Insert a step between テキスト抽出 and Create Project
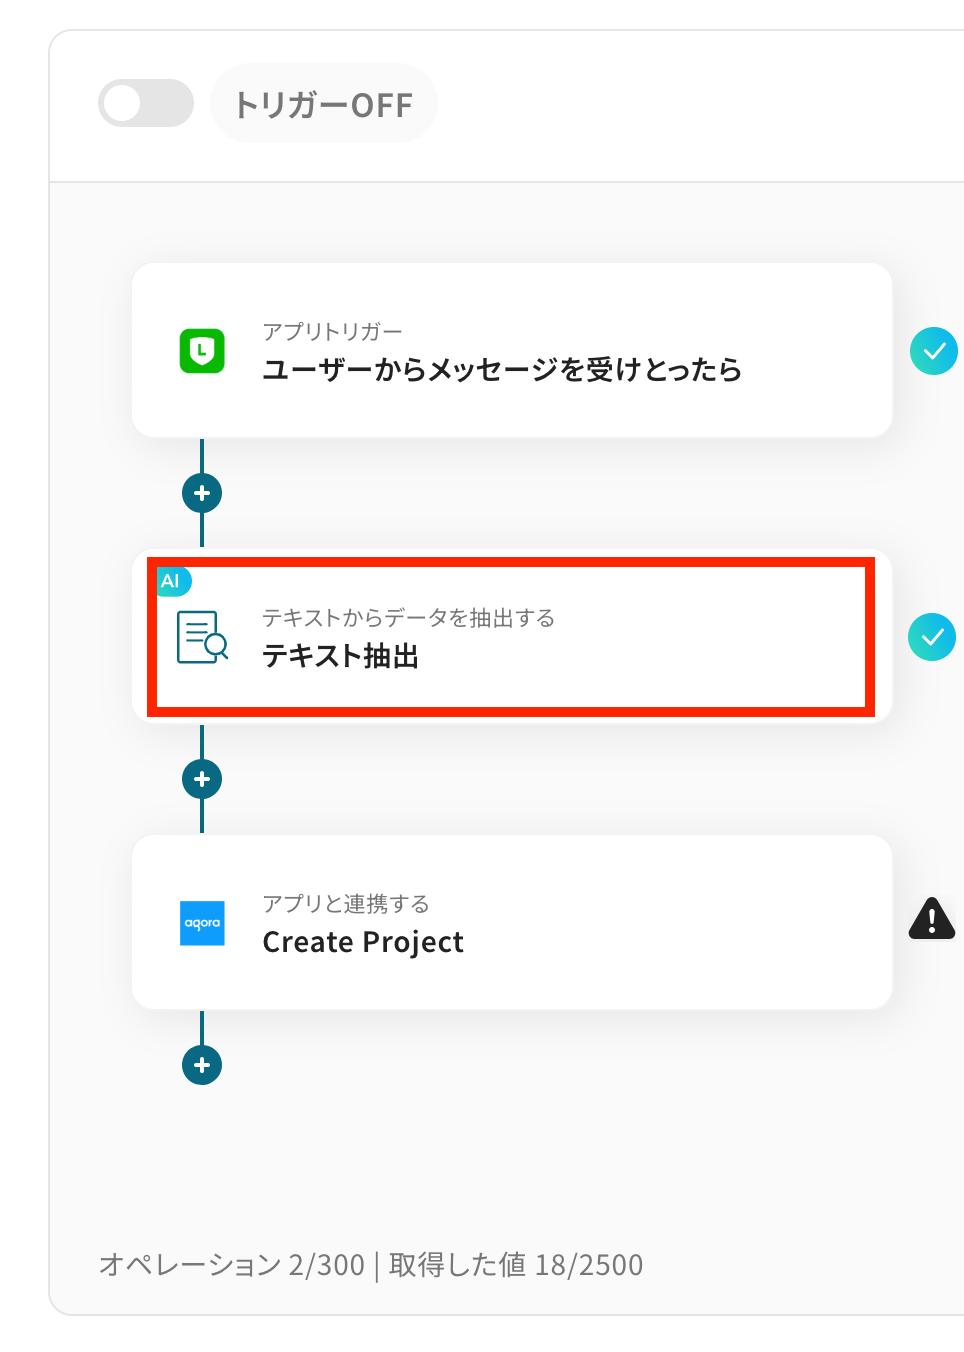Screen dimensions: 964x1352 (202, 779)
